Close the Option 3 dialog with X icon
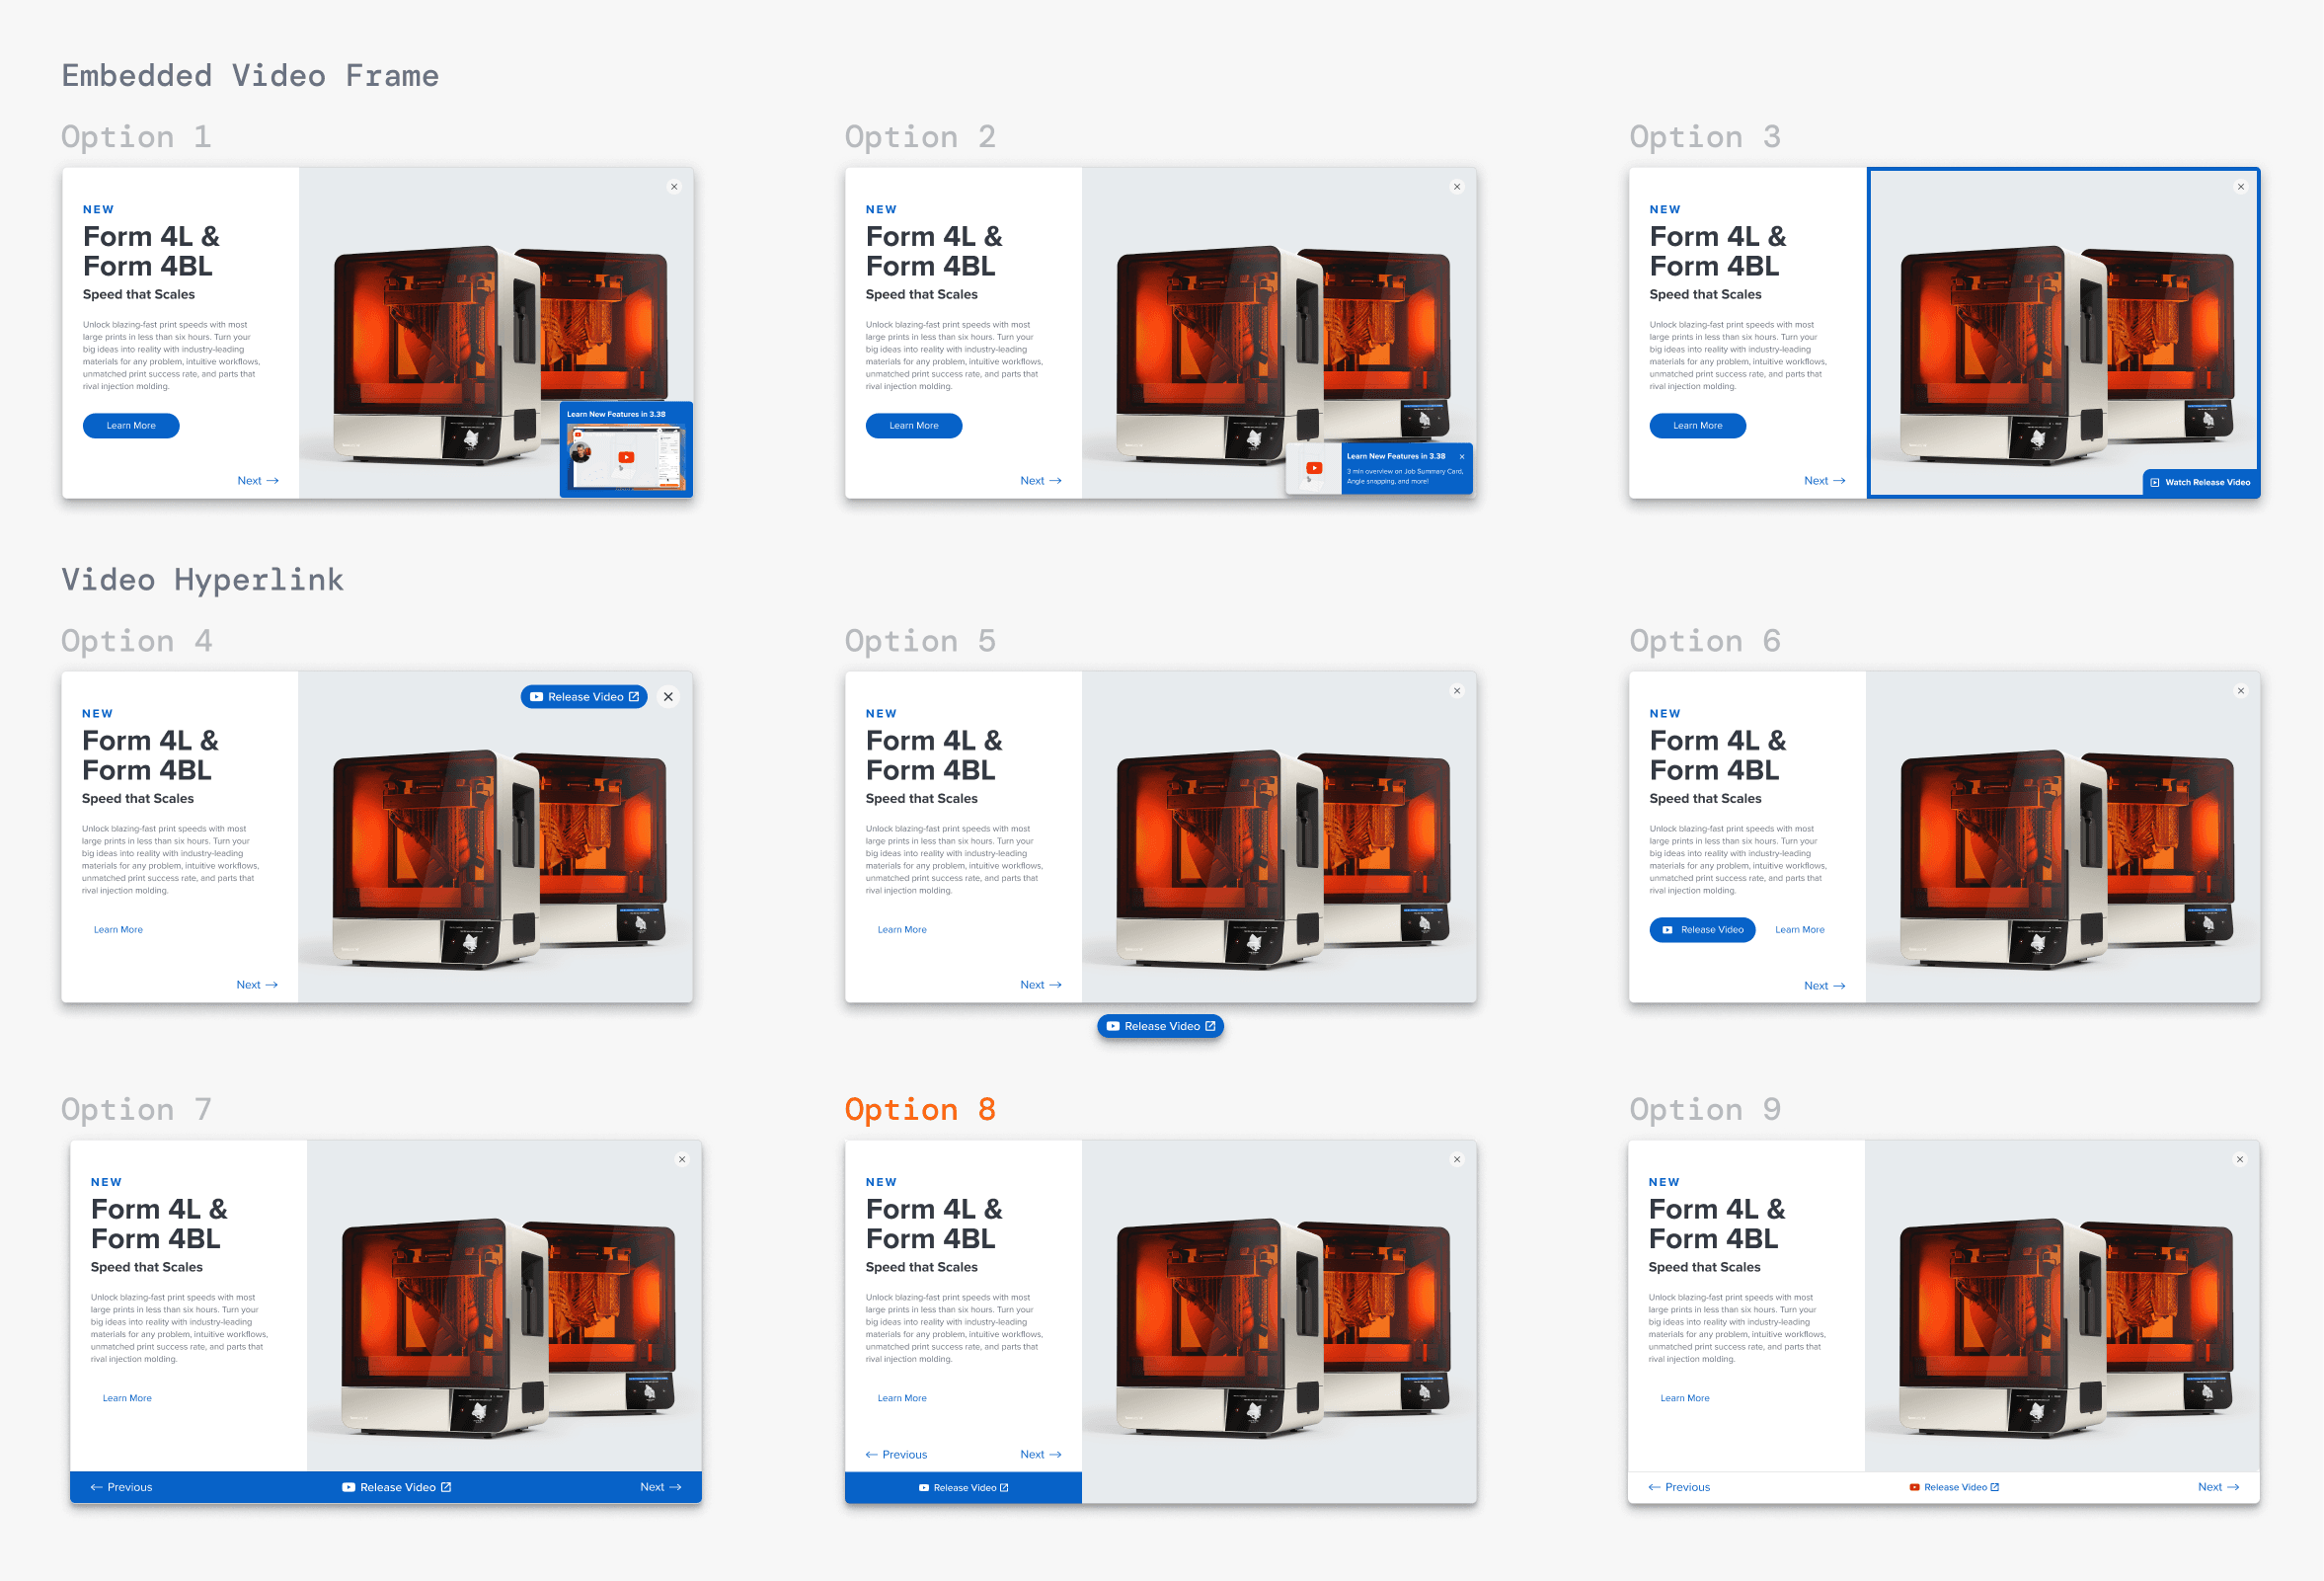 pyautogui.click(x=2241, y=187)
